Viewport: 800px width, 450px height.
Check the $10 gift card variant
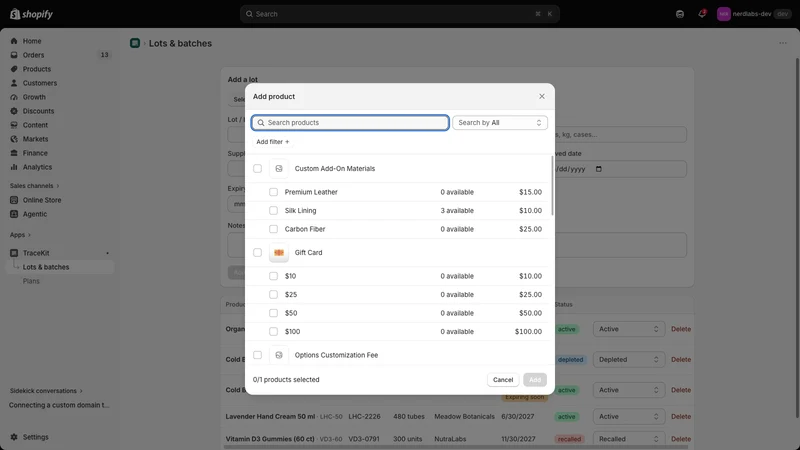pyautogui.click(x=273, y=276)
